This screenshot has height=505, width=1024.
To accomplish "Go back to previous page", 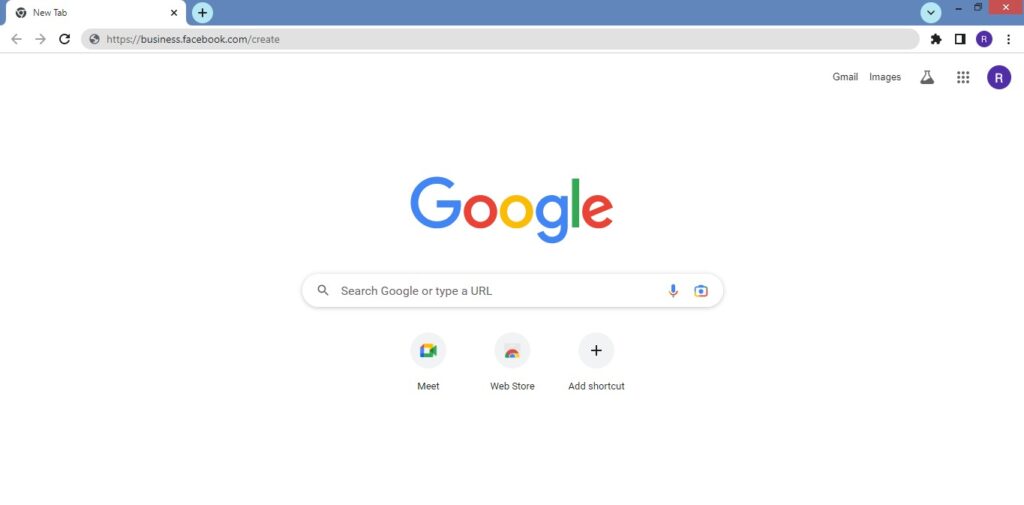I will click(x=16, y=39).
